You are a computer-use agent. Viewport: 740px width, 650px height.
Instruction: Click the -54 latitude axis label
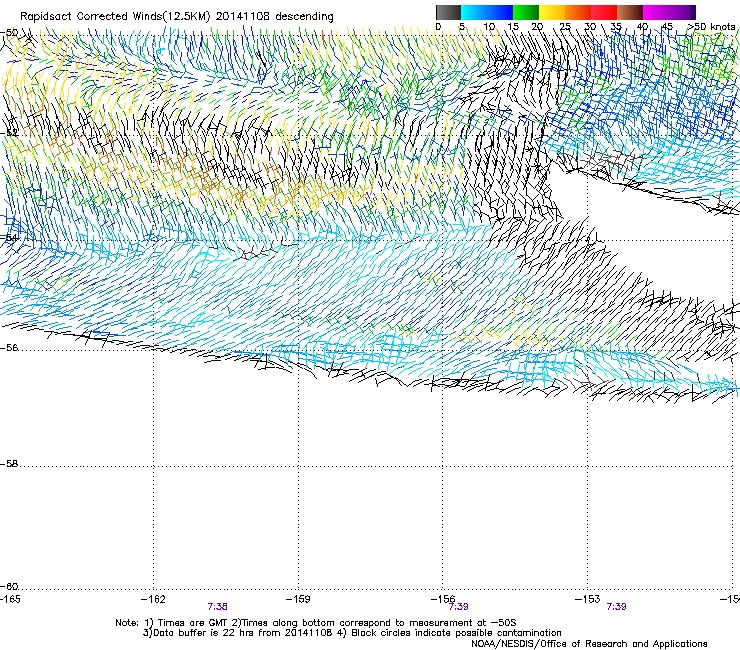pos(9,238)
